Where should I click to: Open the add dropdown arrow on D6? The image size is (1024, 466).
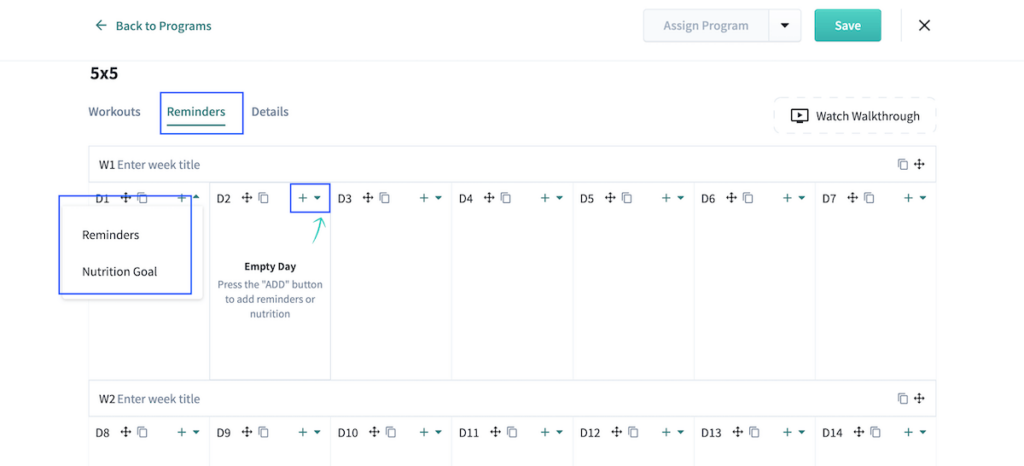[802, 199]
